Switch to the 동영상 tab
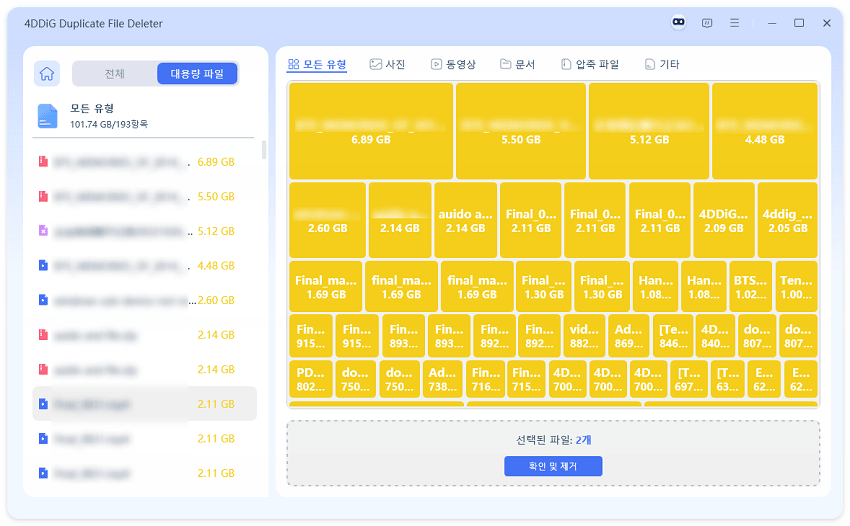Viewport: 850px width, 526px height. pyautogui.click(x=453, y=65)
